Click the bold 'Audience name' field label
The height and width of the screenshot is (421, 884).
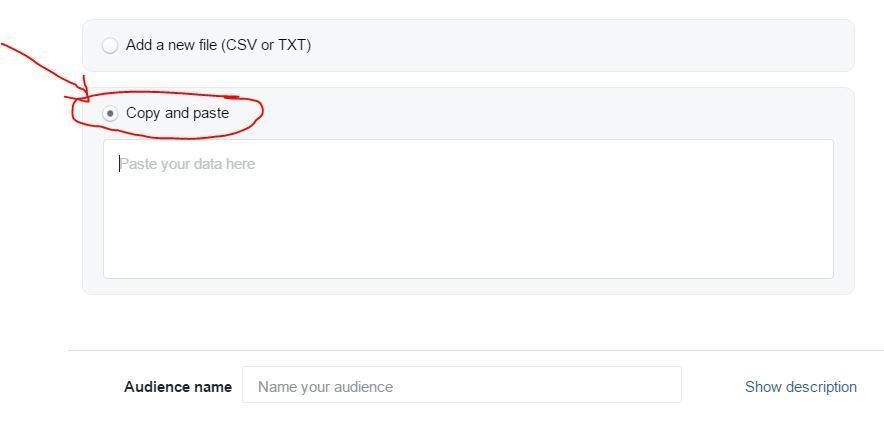pos(177,386)
